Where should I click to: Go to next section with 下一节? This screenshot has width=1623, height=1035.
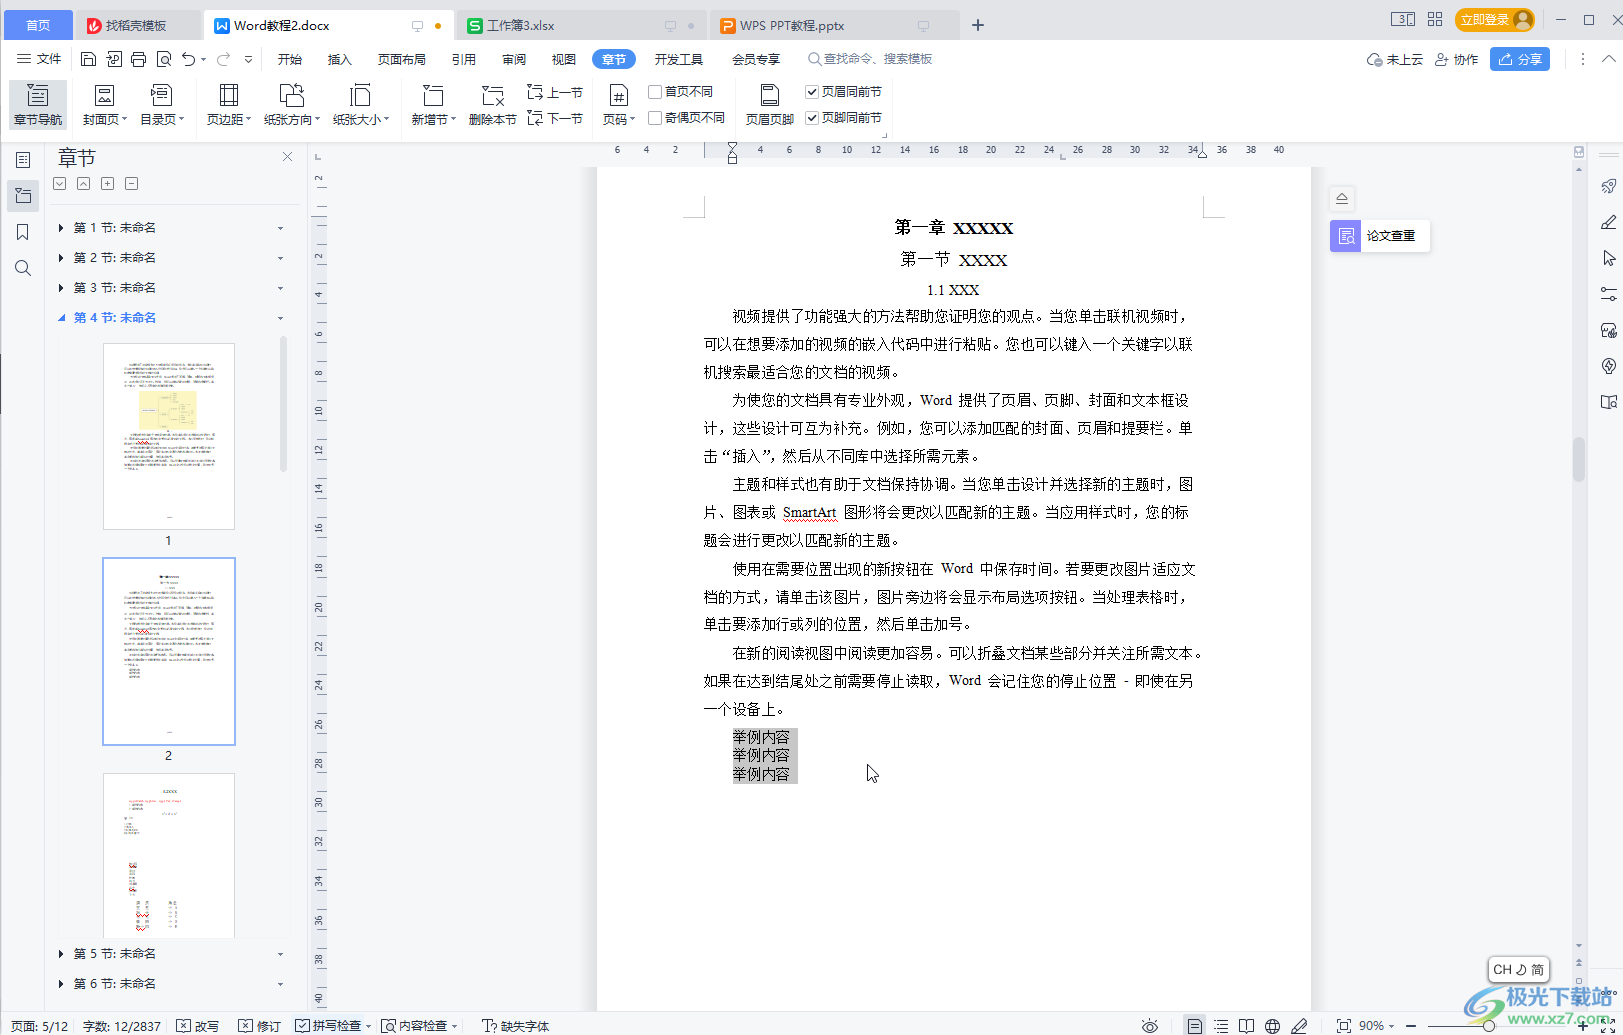(555, 118)
